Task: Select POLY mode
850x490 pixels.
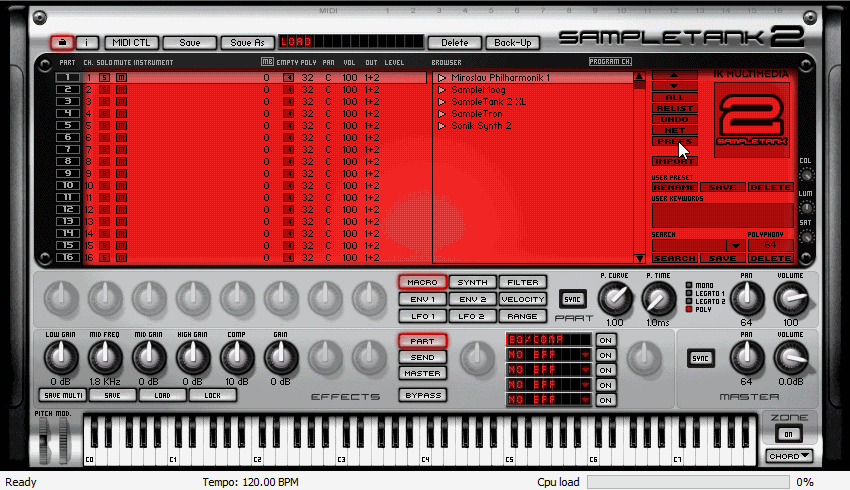Action: tap(689, 310)
